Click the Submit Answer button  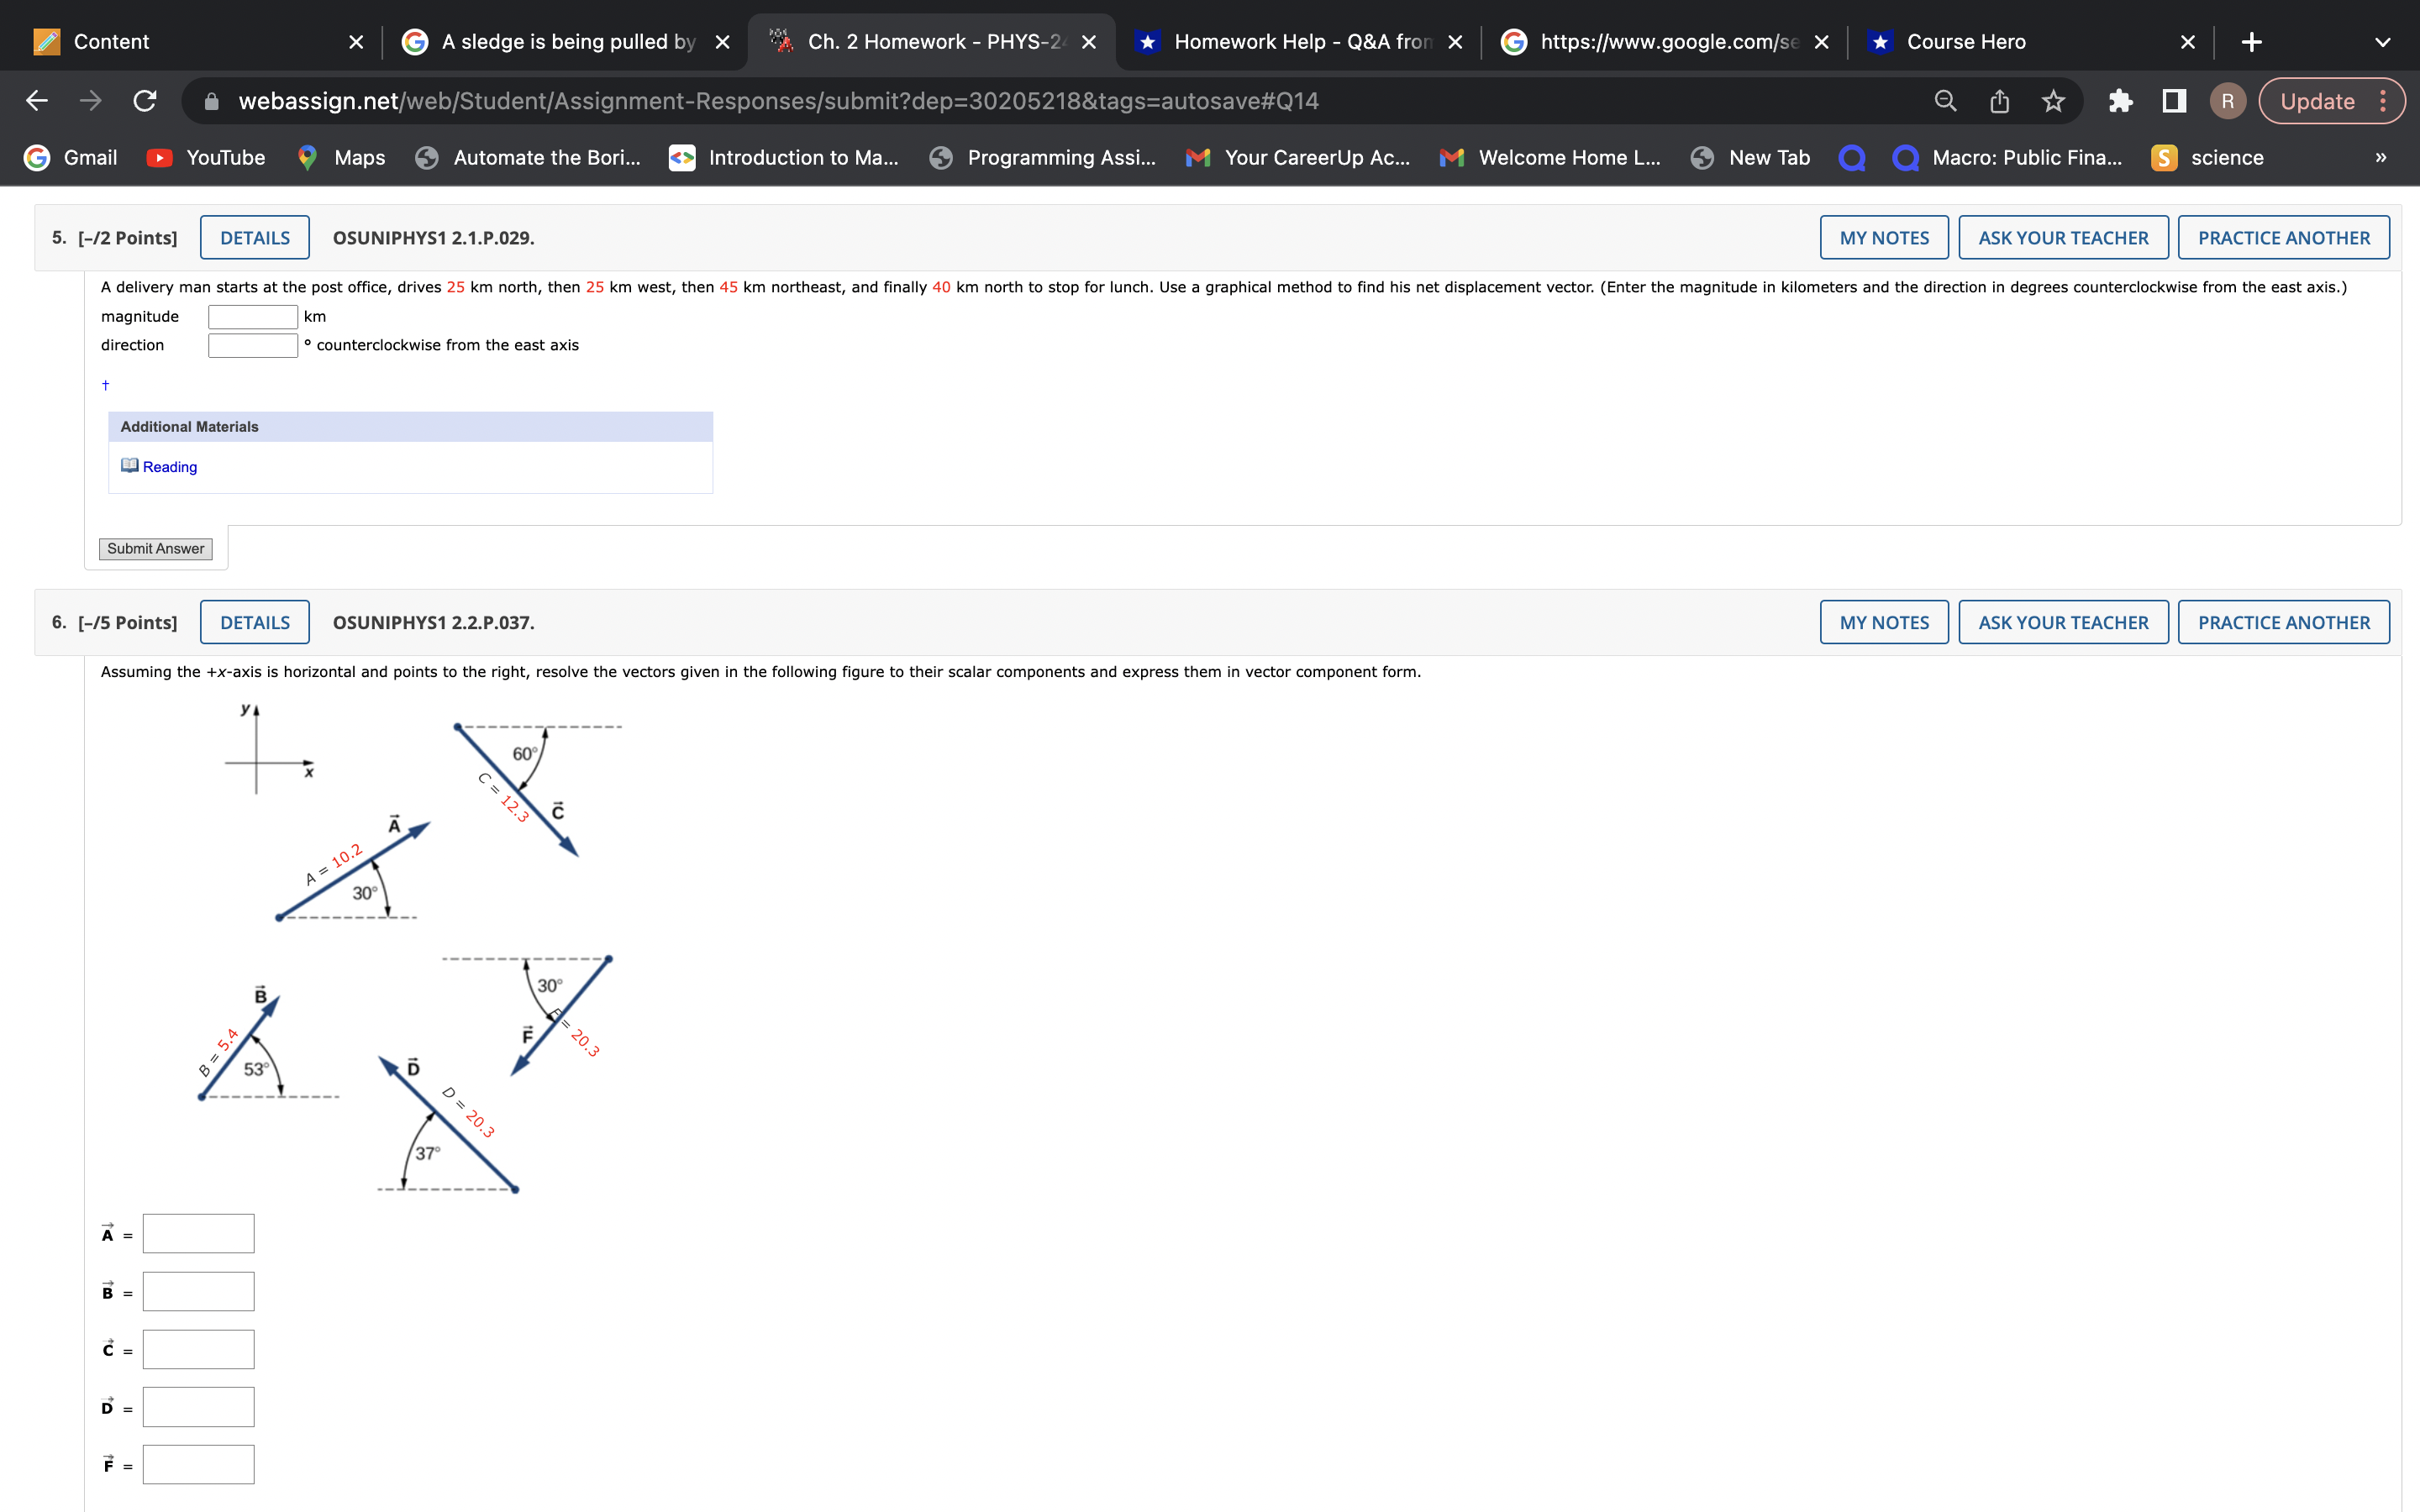pos(156,548)
